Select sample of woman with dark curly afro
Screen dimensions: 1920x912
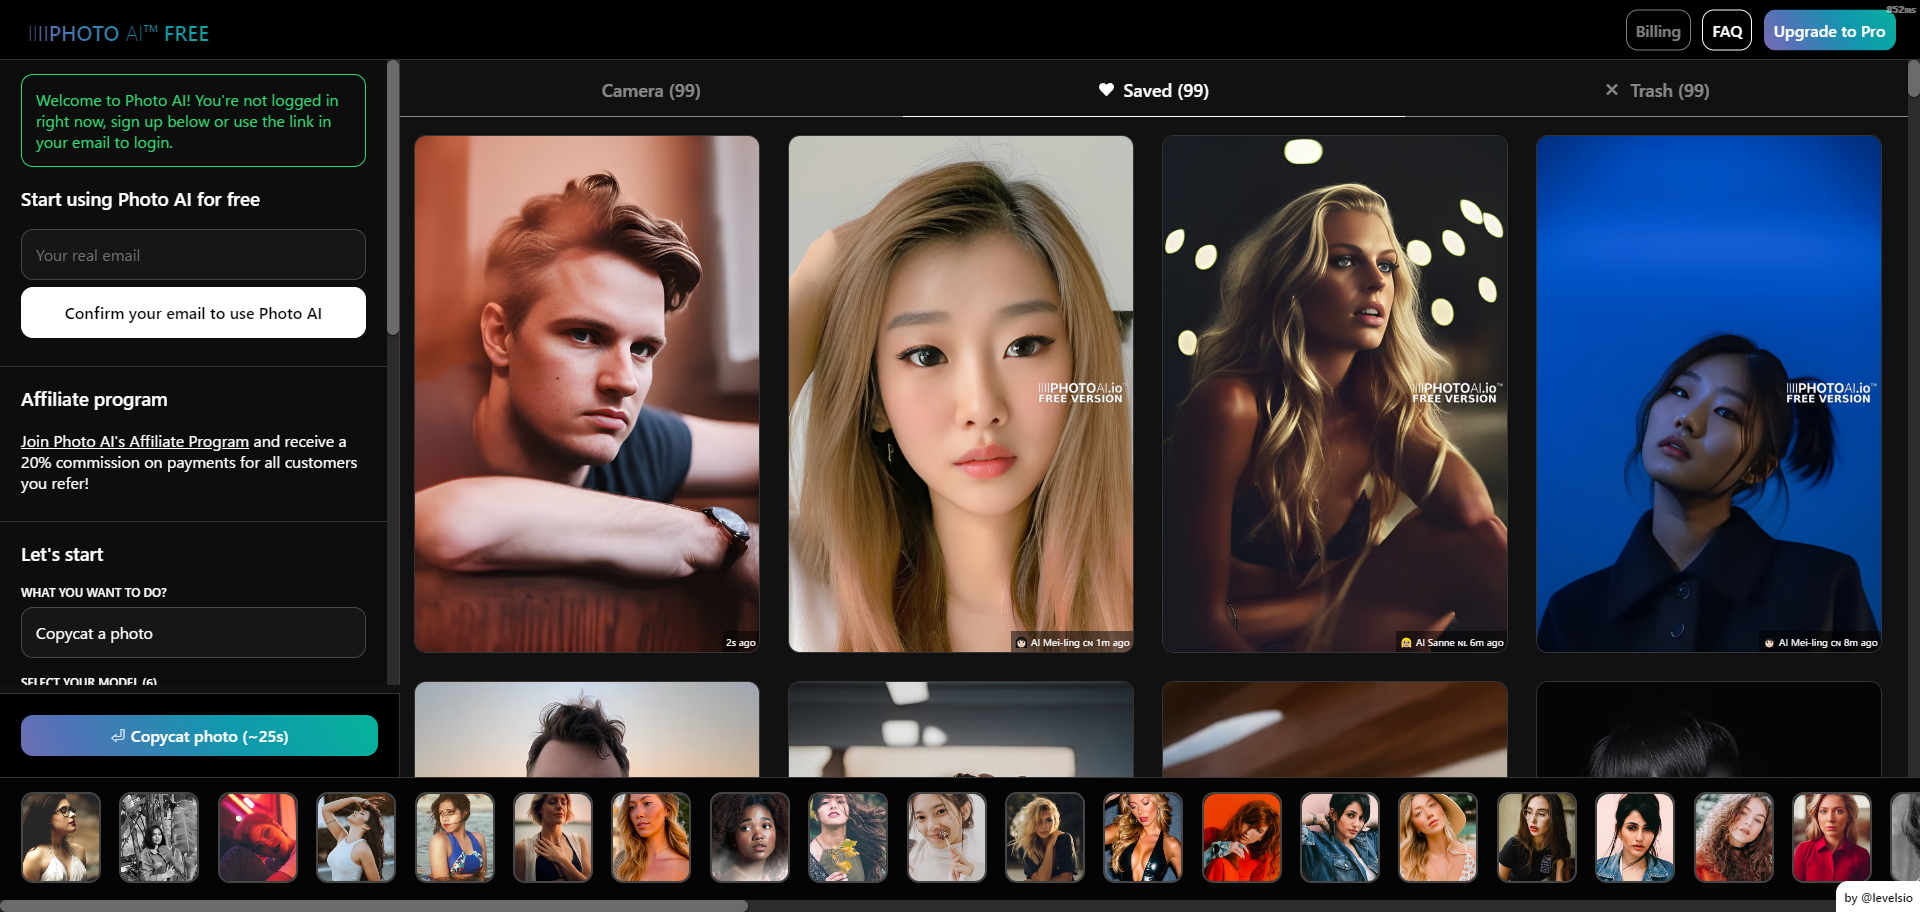(x=750, y=837)
